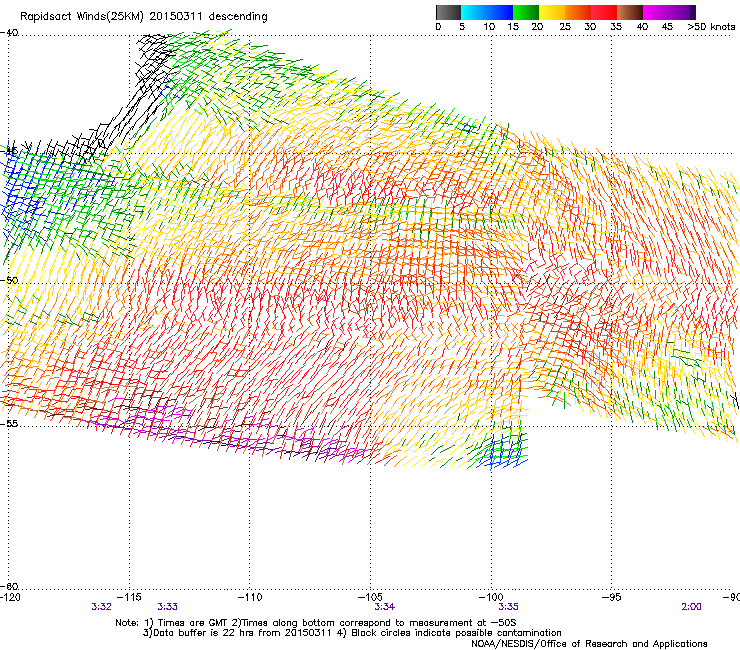Click the brown 35-40 knots legend swatch
This screenshot has width=740, height=650.
[x=630, y=12]
